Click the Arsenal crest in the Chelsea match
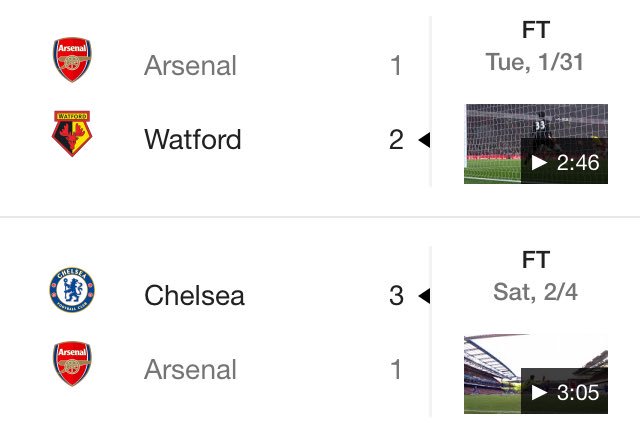The image size is (640, 433). coord(72,364)
